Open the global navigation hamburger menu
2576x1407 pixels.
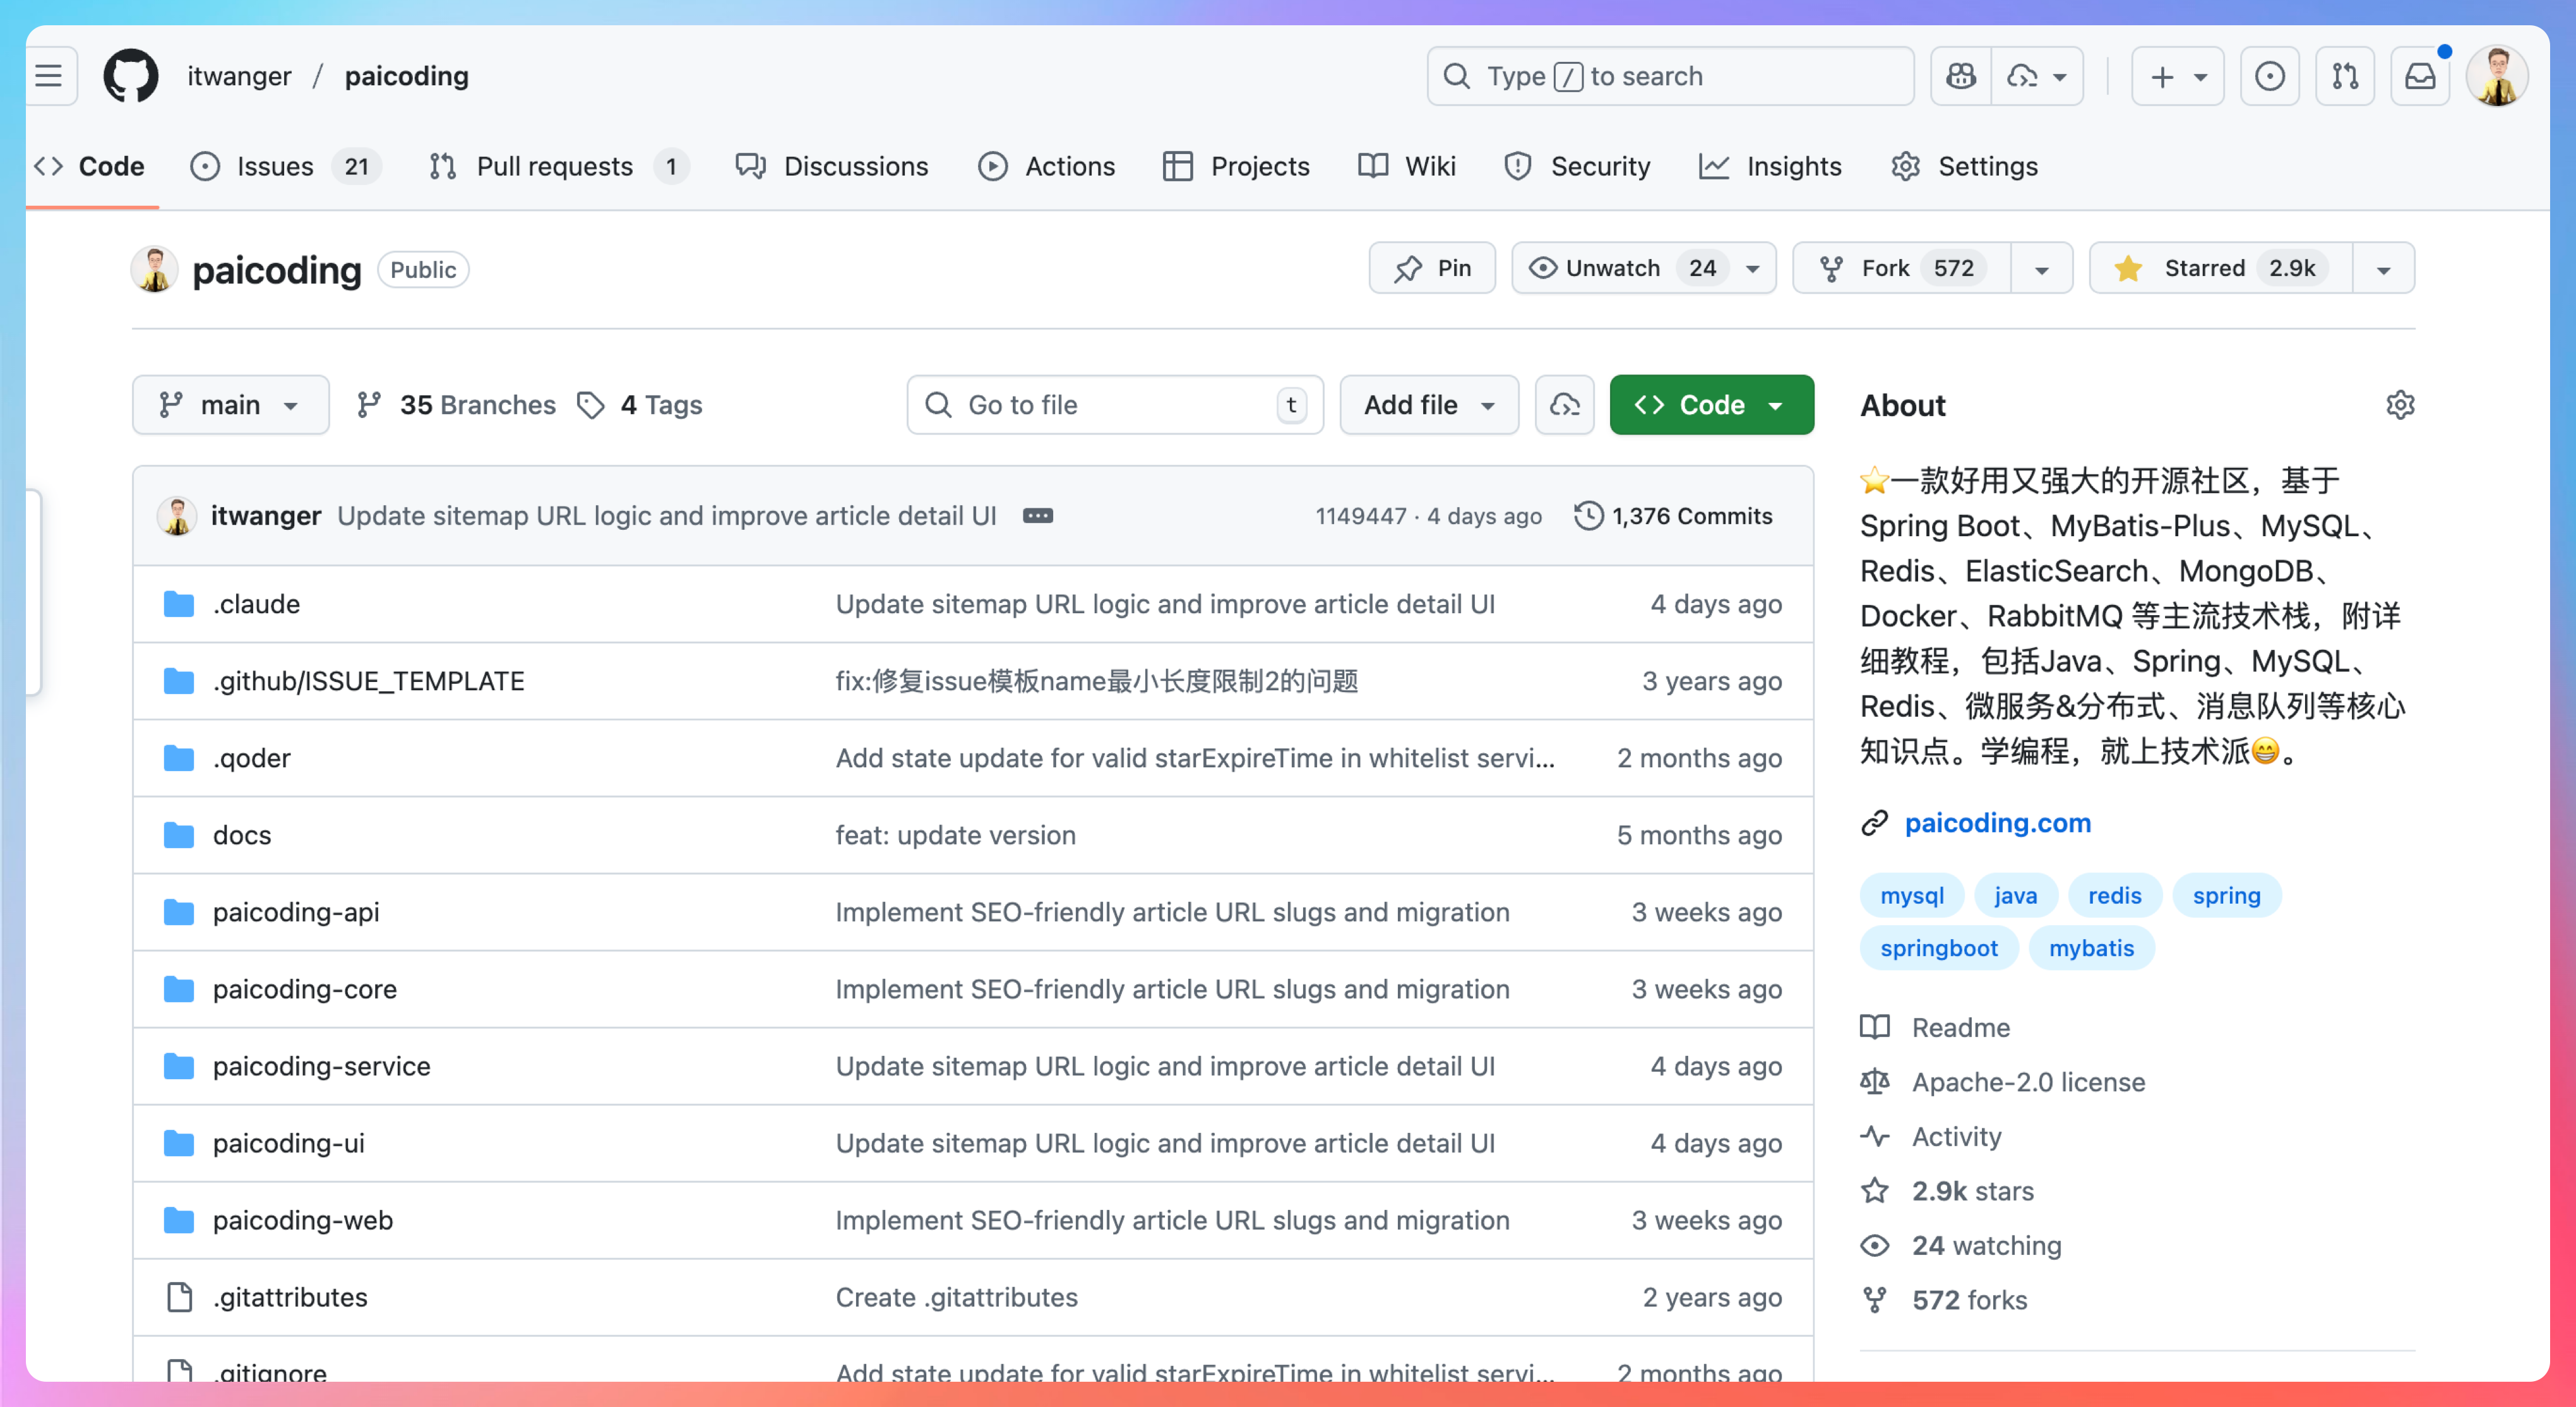[48, 75]
